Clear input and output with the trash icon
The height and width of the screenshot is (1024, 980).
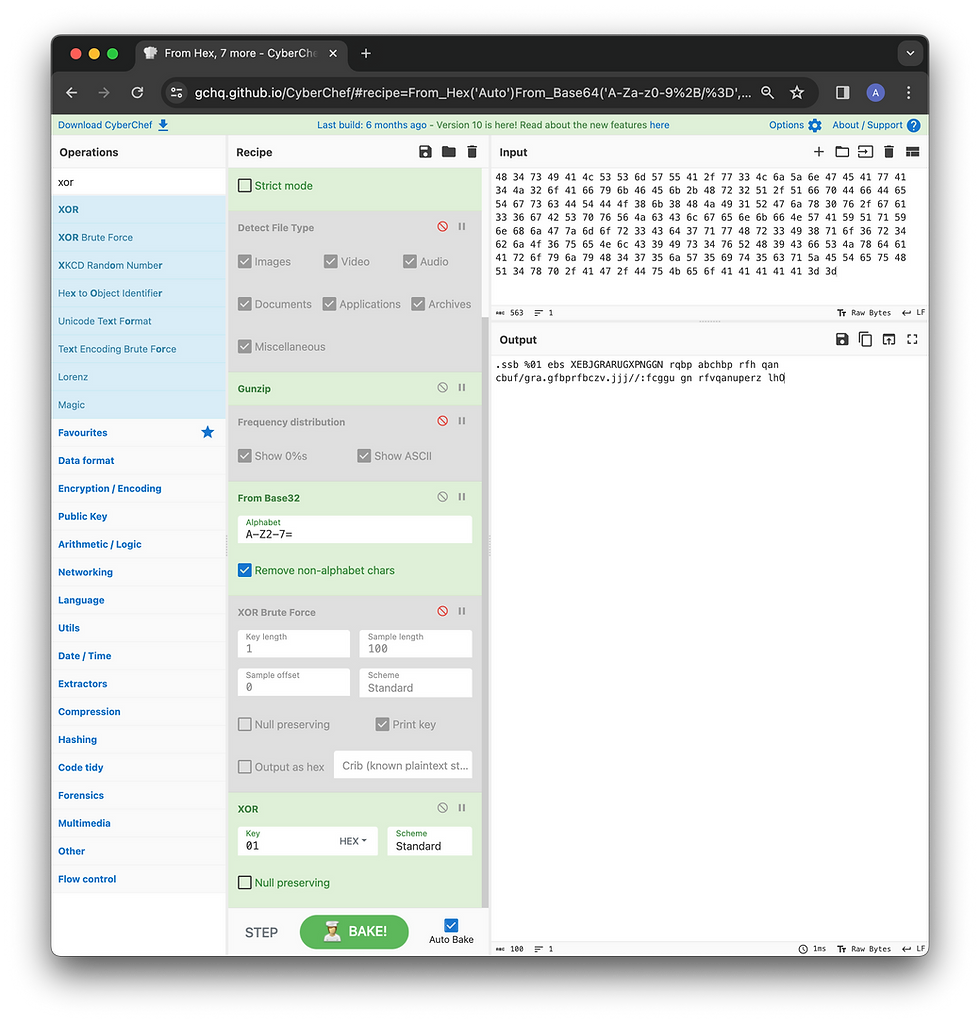pos(889,152)
